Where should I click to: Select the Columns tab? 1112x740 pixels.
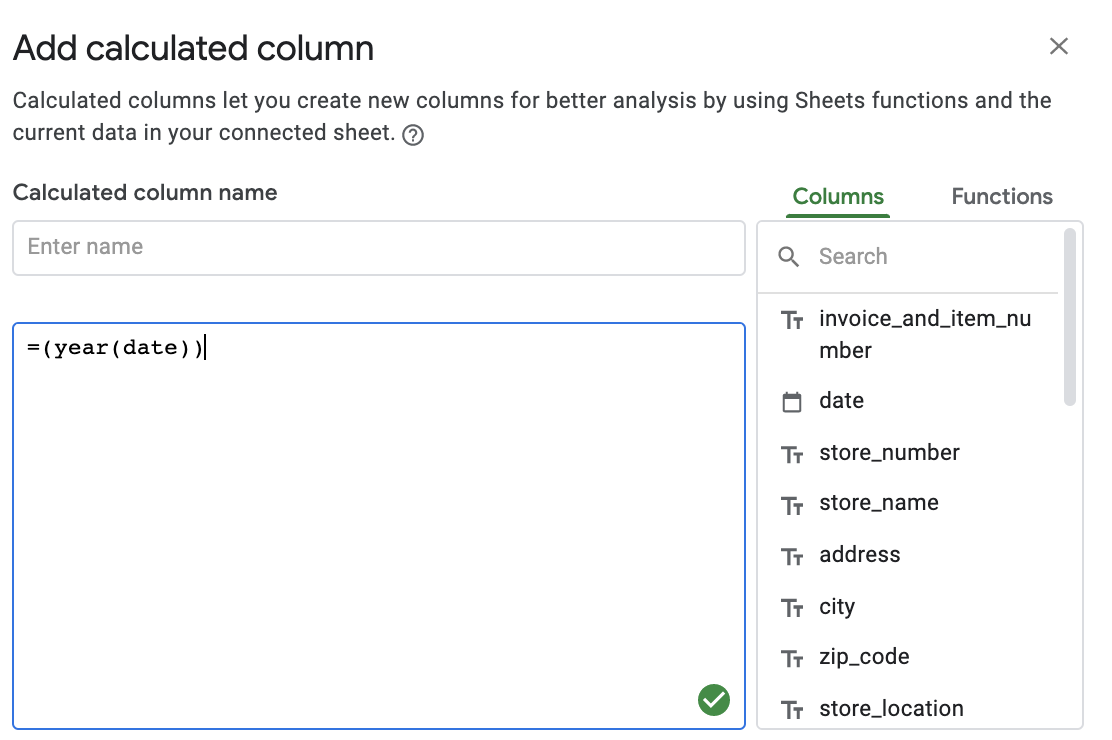838,197
